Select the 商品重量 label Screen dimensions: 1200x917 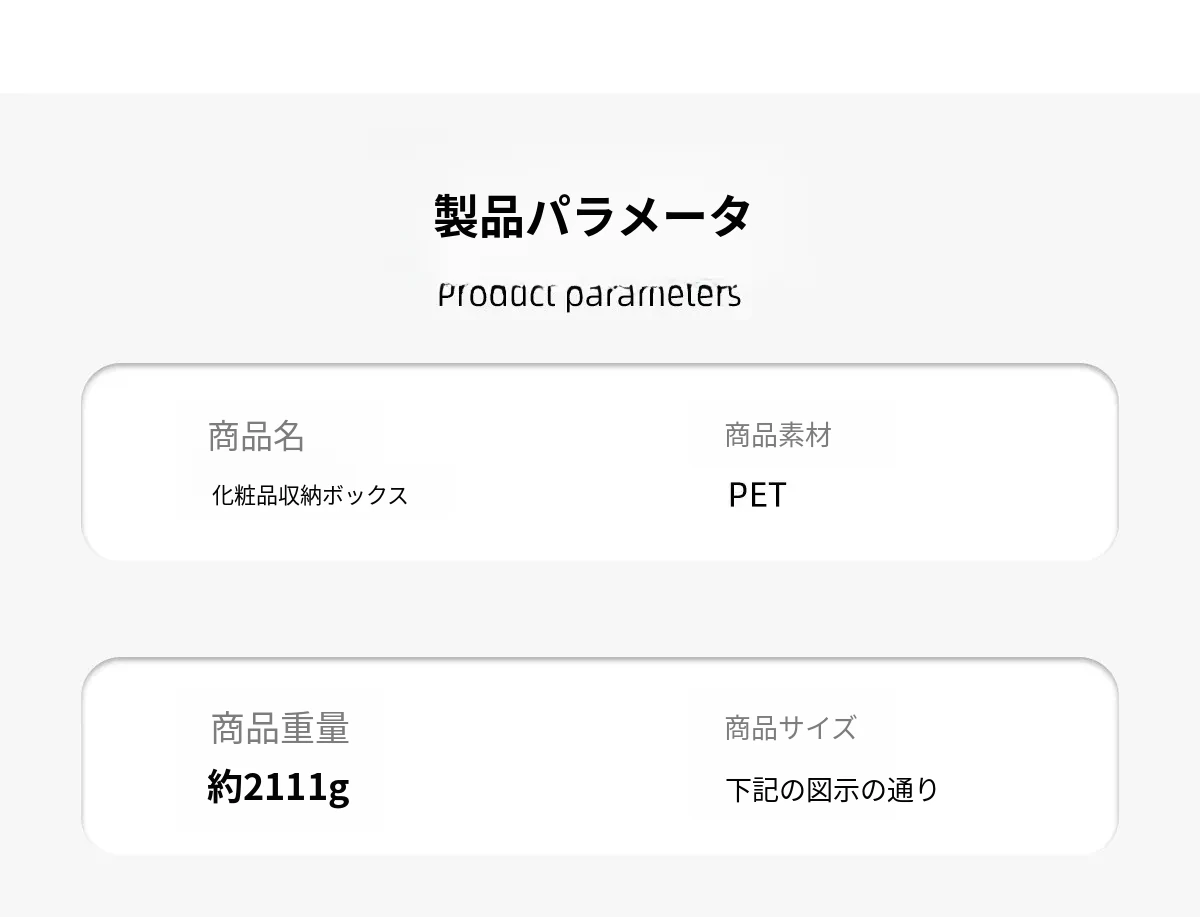tap(280, 728)
